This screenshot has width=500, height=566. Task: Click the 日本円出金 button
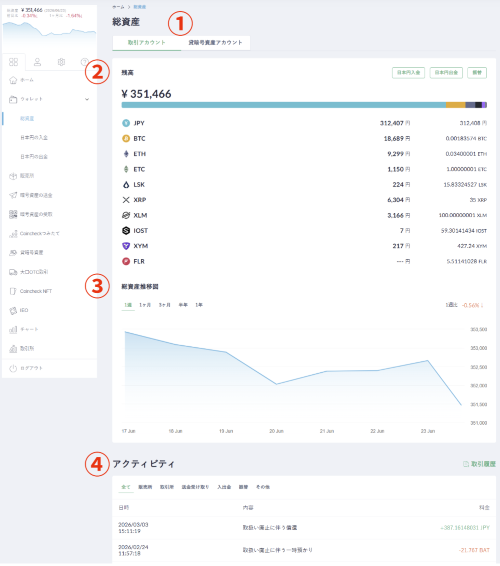coord(446,73)
